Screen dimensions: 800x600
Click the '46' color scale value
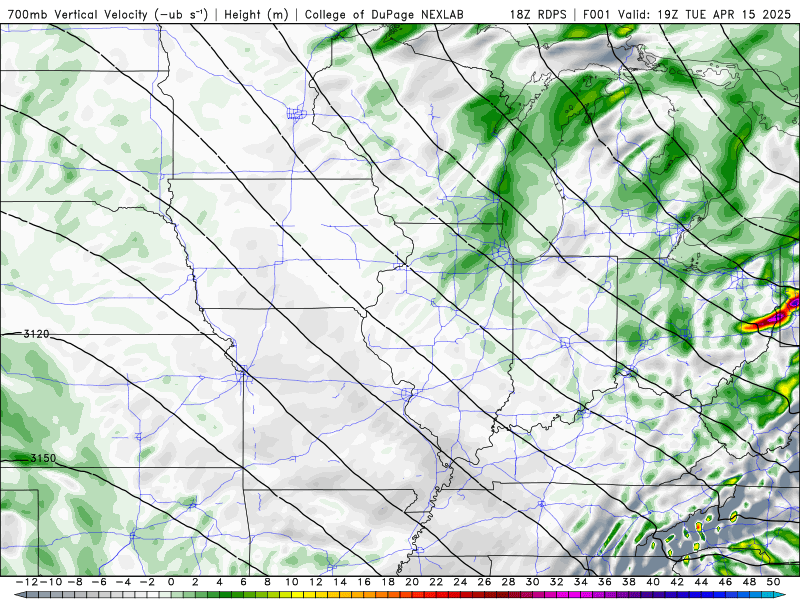tap(725, 582)
